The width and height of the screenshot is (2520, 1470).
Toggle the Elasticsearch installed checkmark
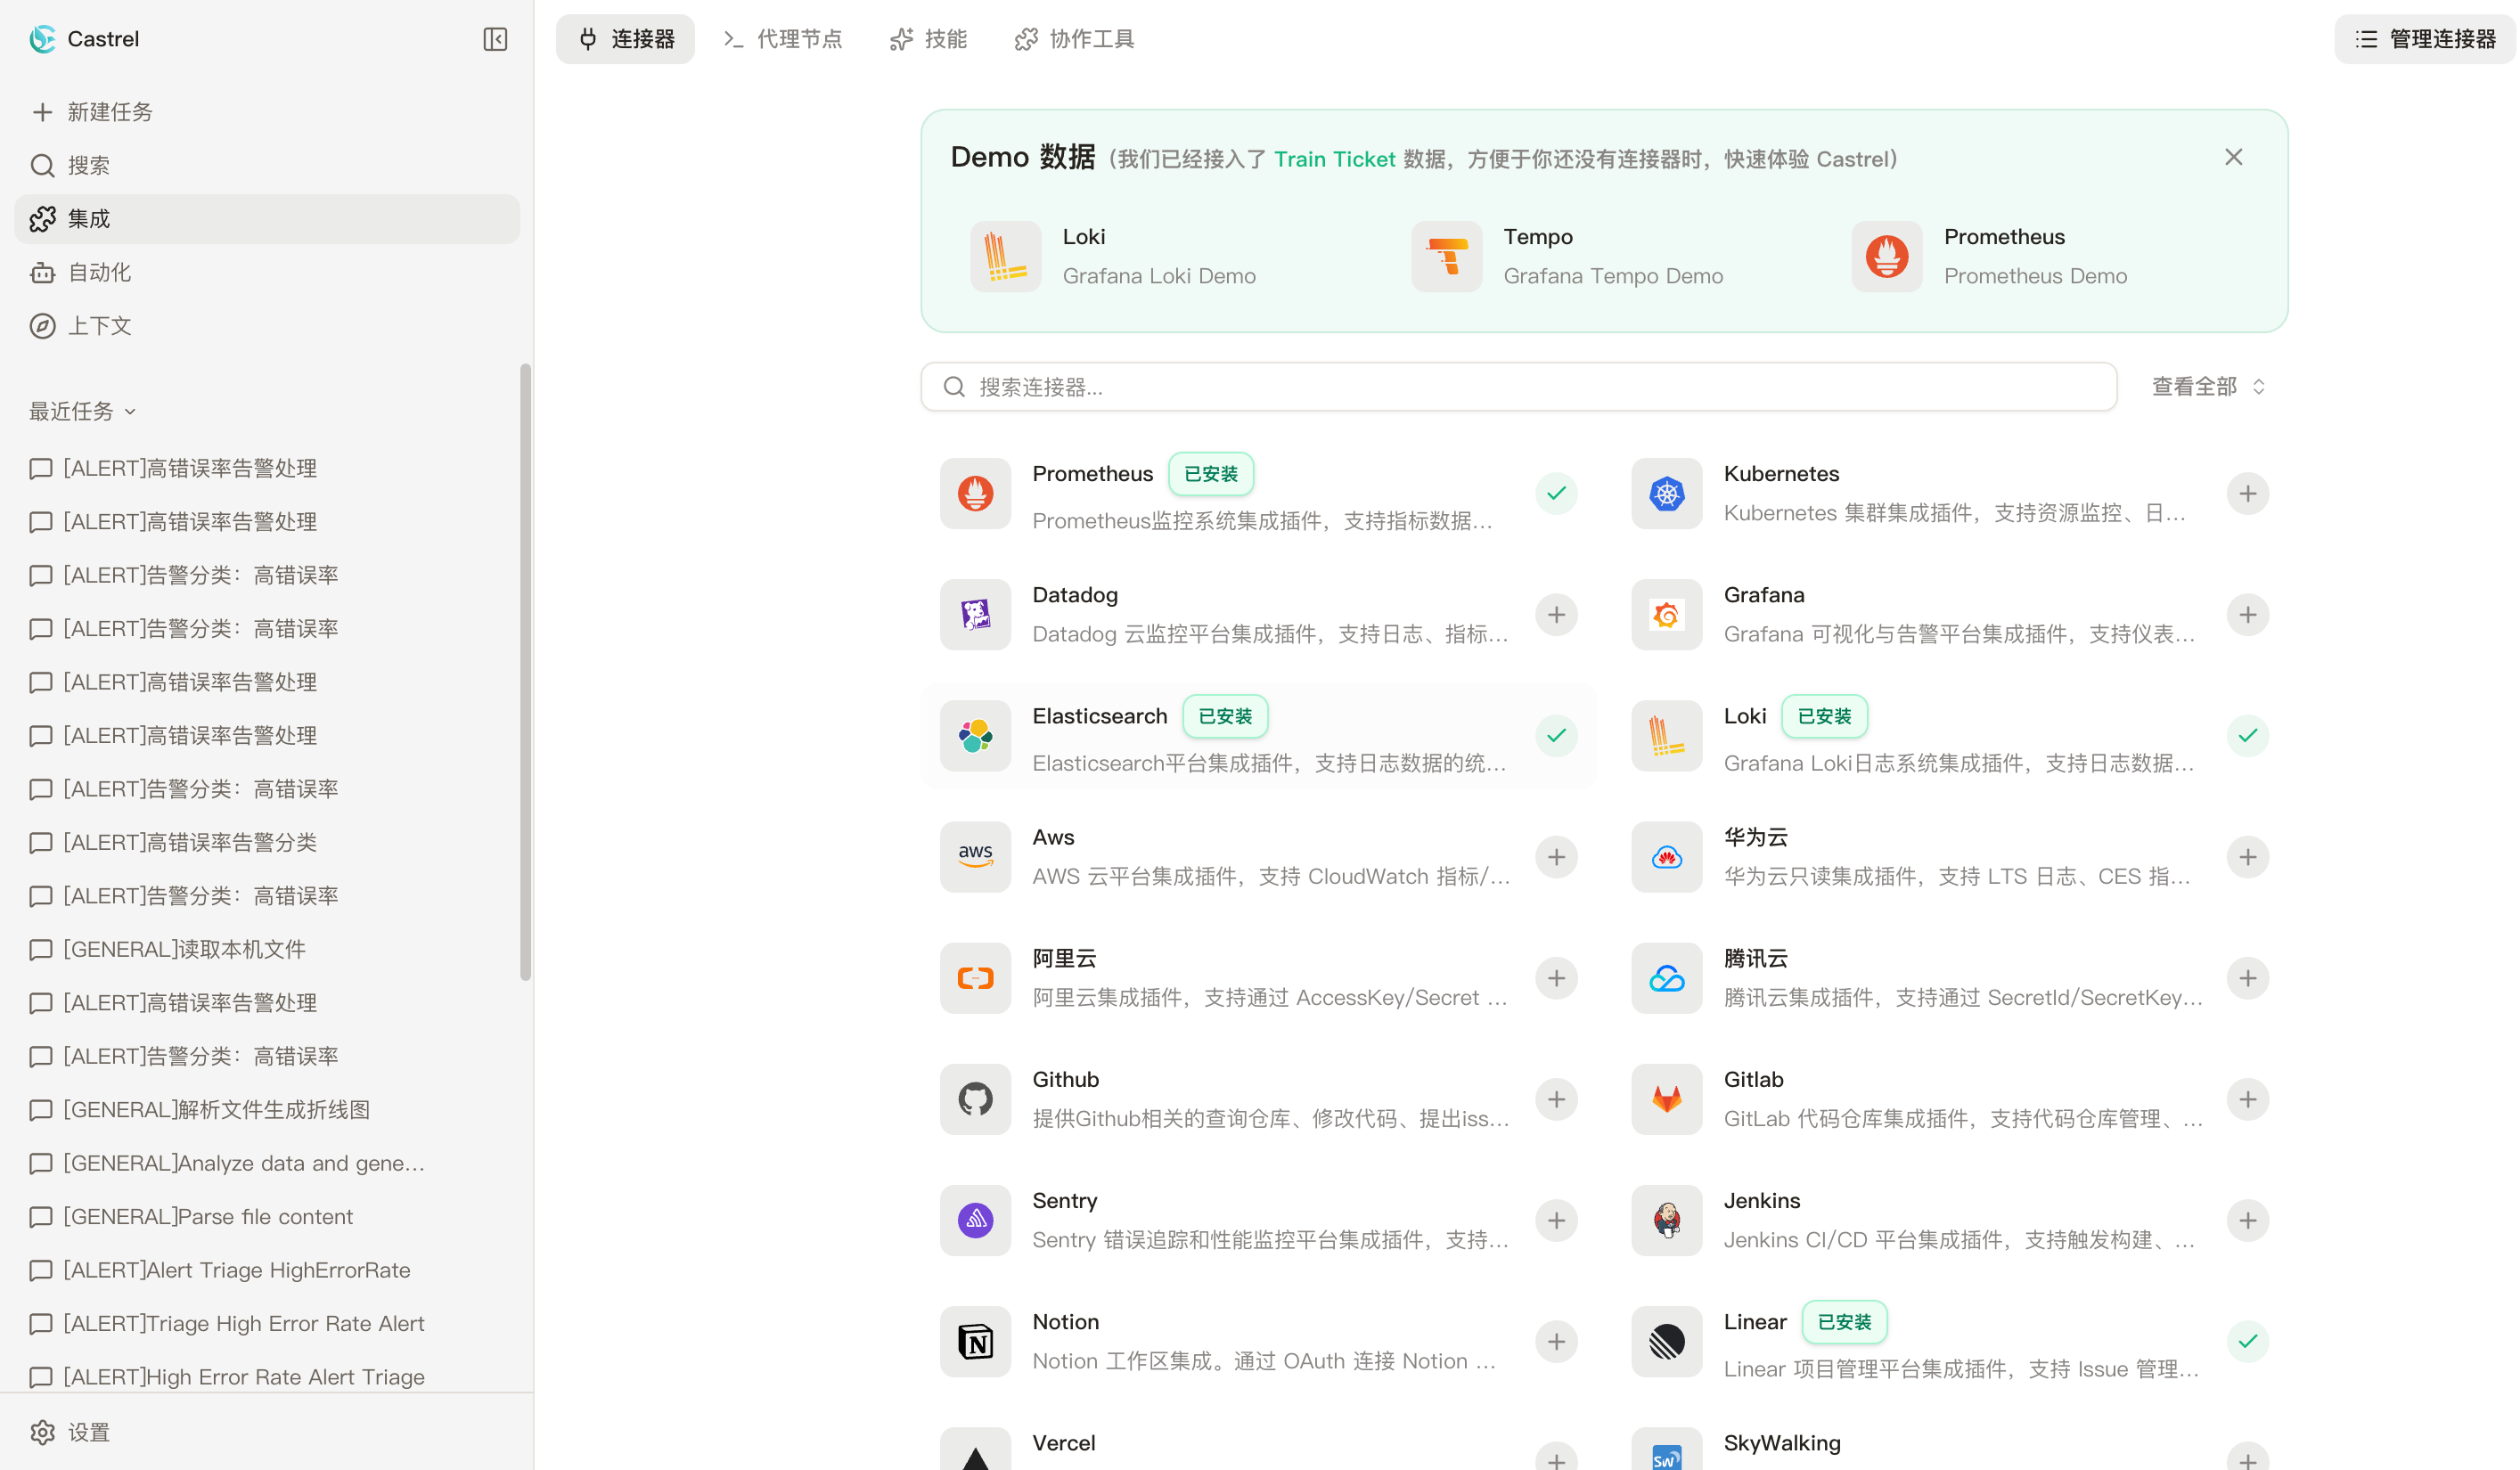(x=1556, y=736)
